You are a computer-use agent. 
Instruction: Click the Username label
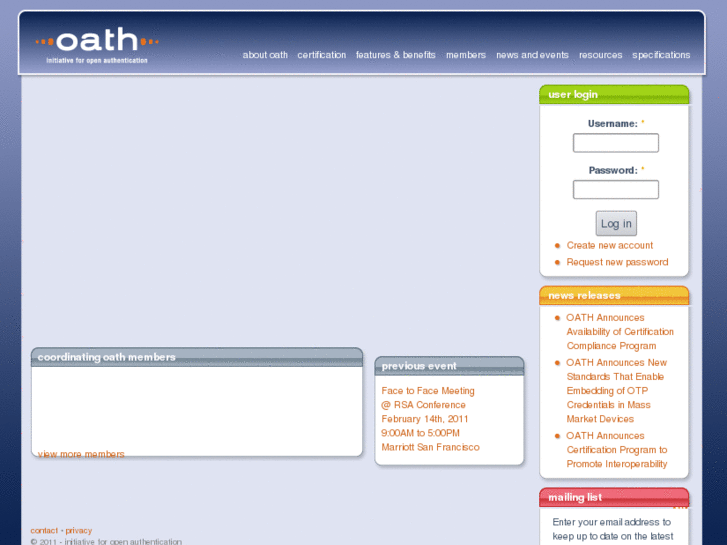(x=612, y=123)
